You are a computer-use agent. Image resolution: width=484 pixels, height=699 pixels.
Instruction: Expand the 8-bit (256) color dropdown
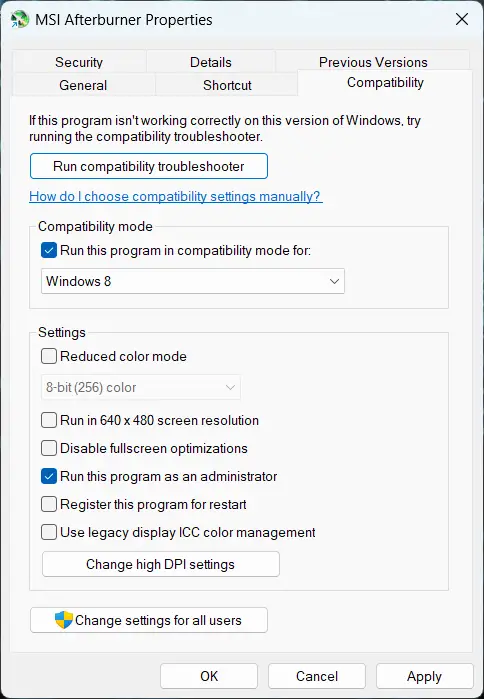tap(141, 387)
